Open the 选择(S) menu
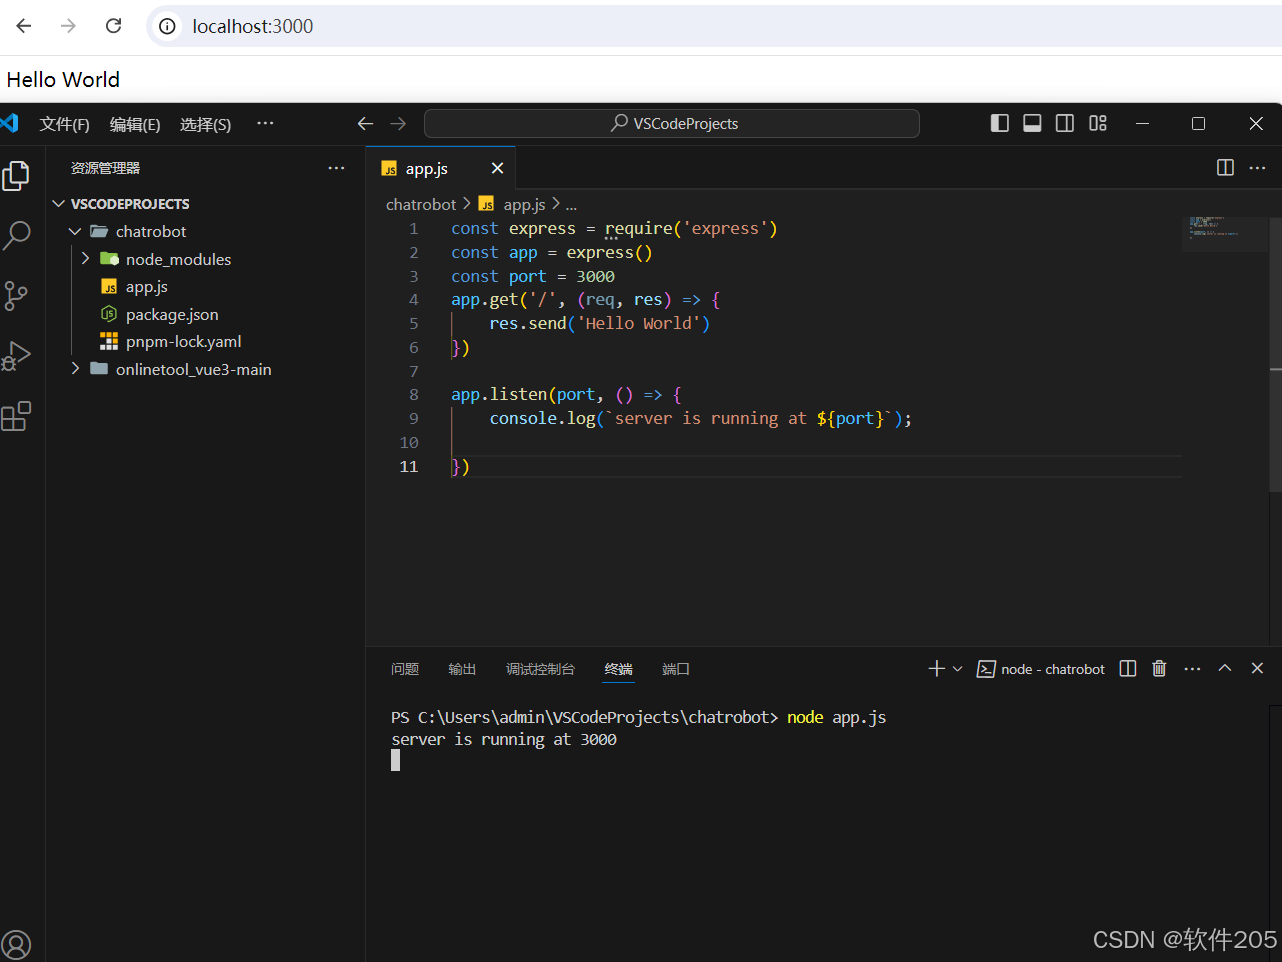This screenshot has width=1282, height=962. coord(205,124)
